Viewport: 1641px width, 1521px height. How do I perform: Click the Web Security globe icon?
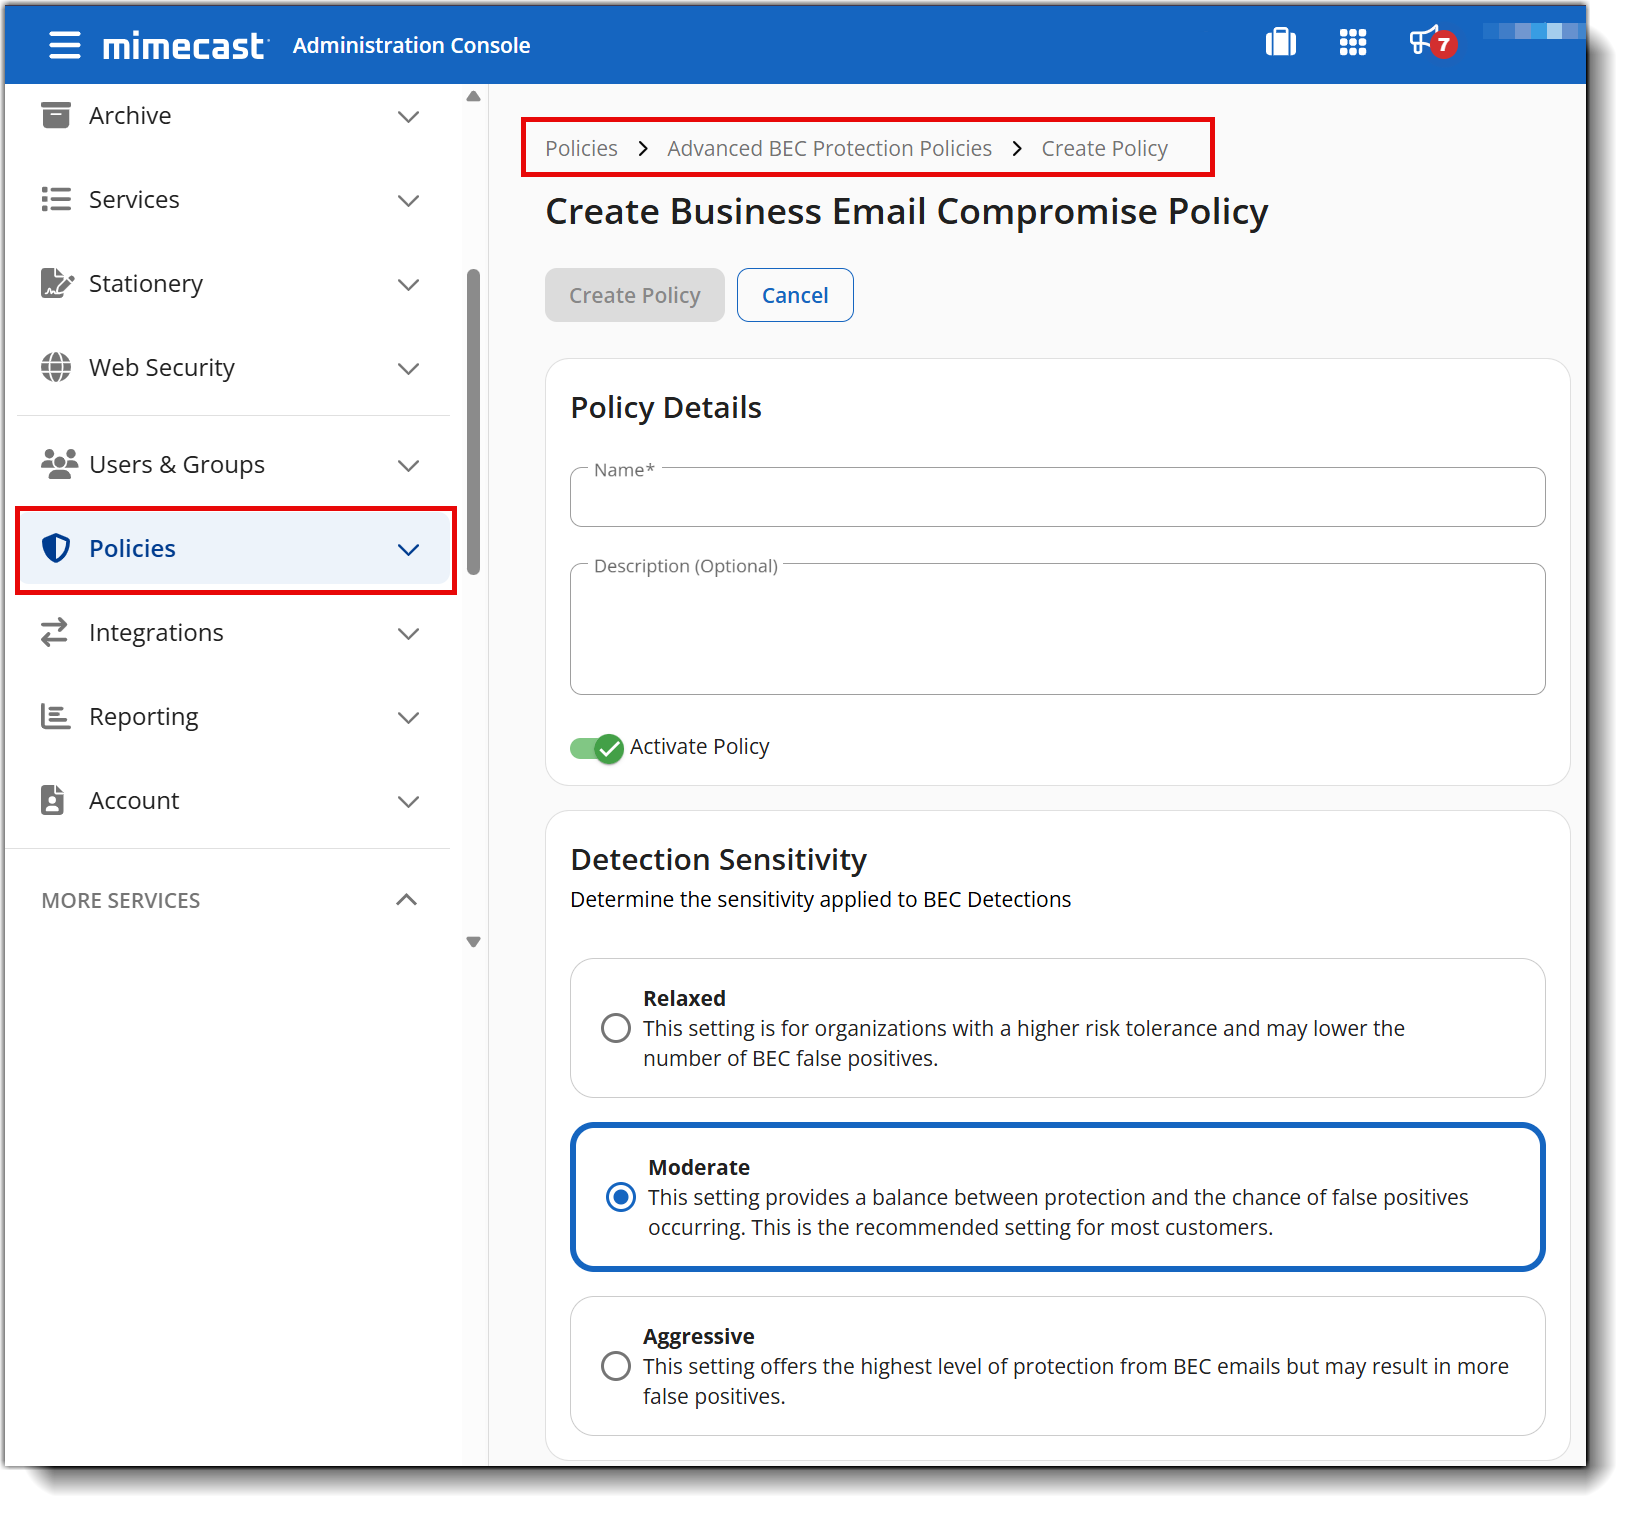coord(56,367)
